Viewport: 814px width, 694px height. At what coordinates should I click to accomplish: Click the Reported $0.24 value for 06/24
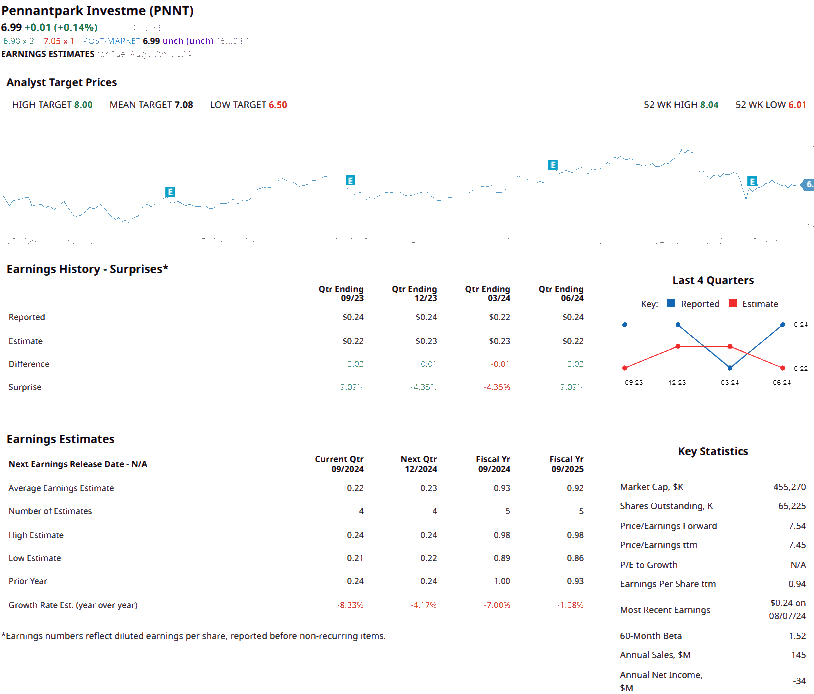coord(573,317)
